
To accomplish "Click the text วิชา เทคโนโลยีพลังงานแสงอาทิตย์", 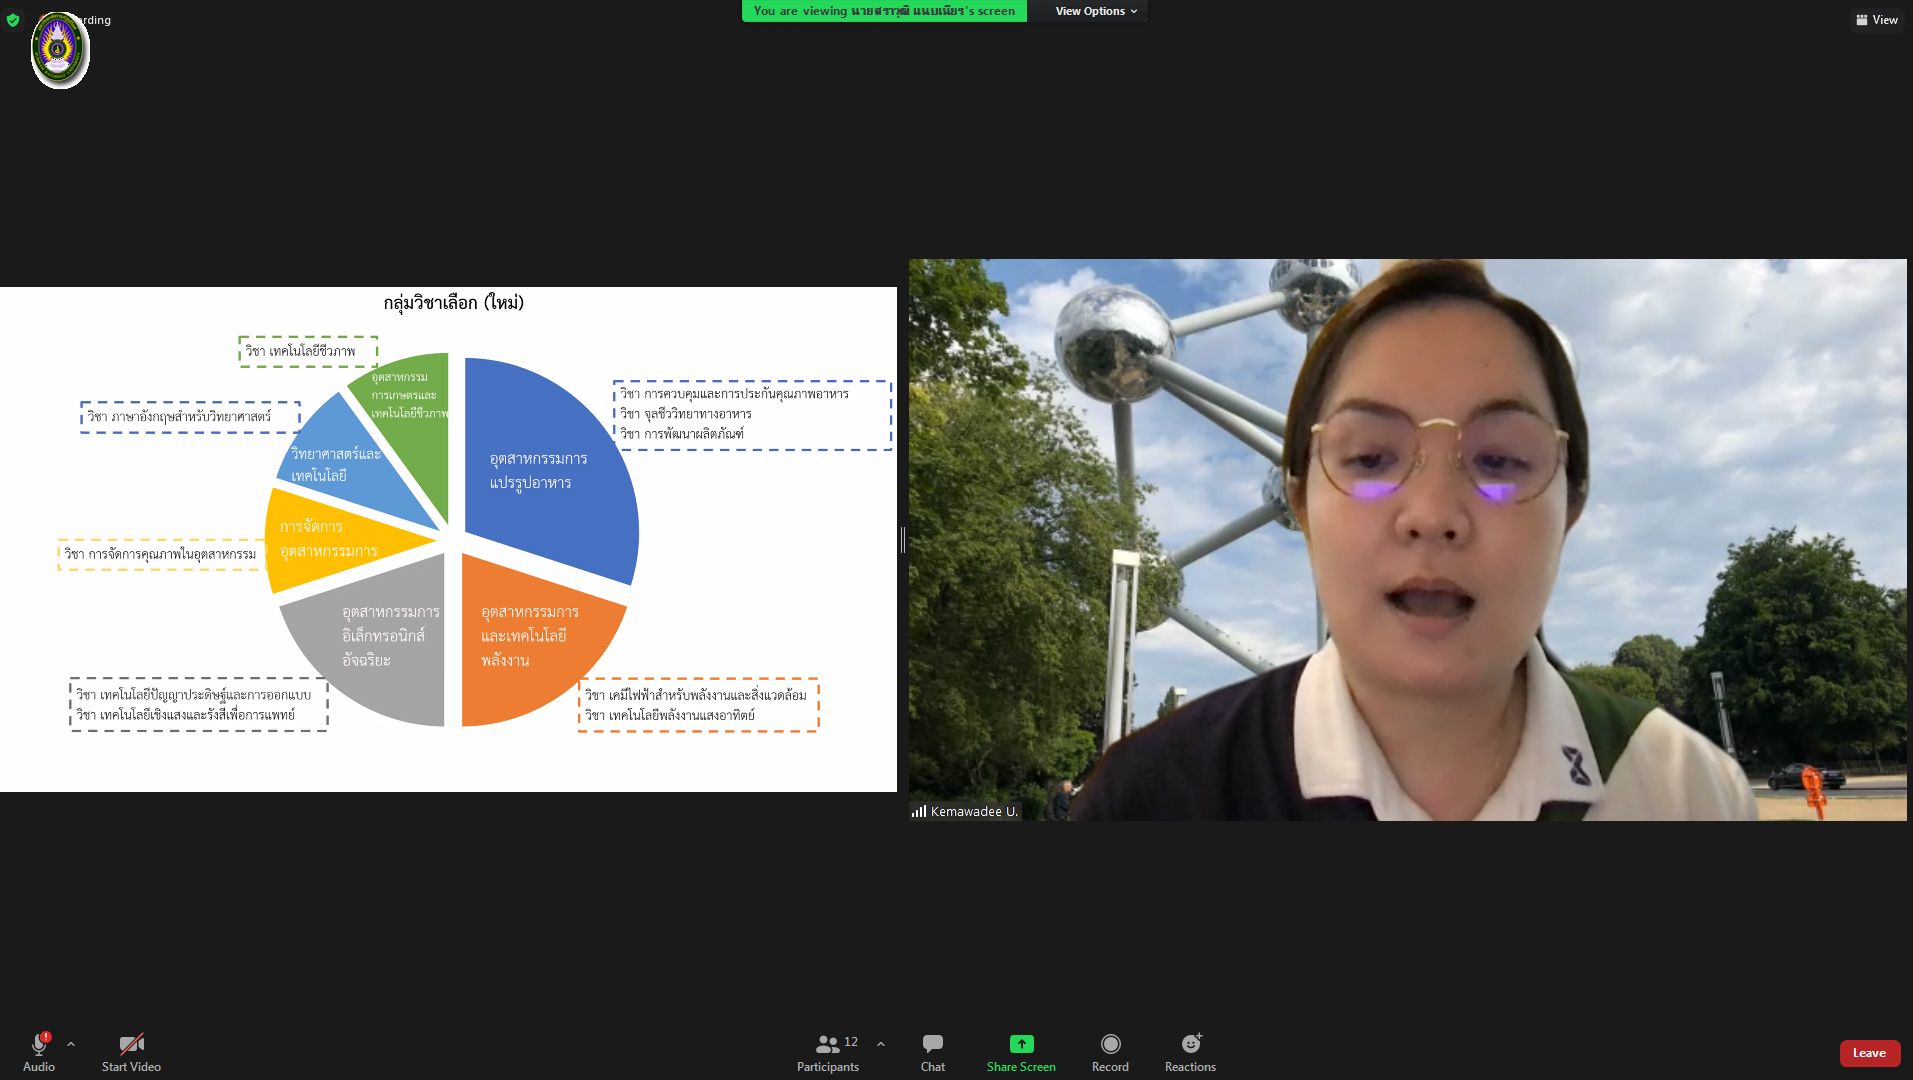I will coord(669,715).
